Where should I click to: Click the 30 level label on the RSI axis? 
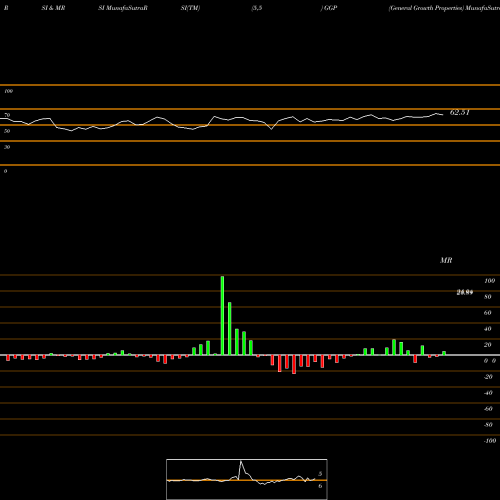(7, 147)
